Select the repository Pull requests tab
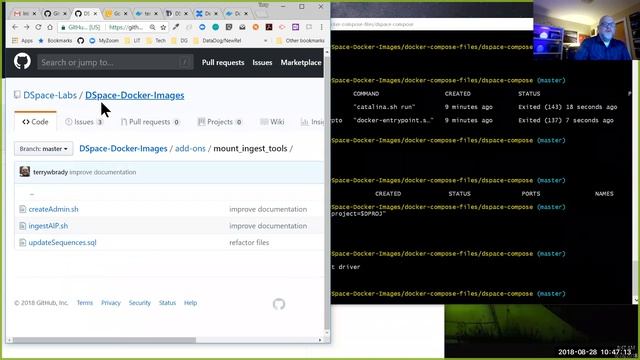This screenshot has height=360, width=640. 150,122
